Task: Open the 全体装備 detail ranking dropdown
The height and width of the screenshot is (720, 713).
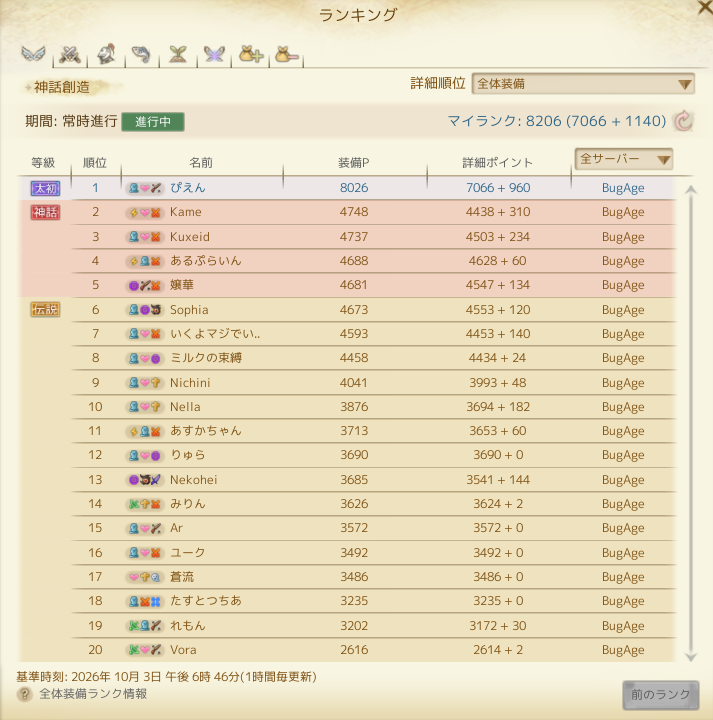Action: pos(583,84)
